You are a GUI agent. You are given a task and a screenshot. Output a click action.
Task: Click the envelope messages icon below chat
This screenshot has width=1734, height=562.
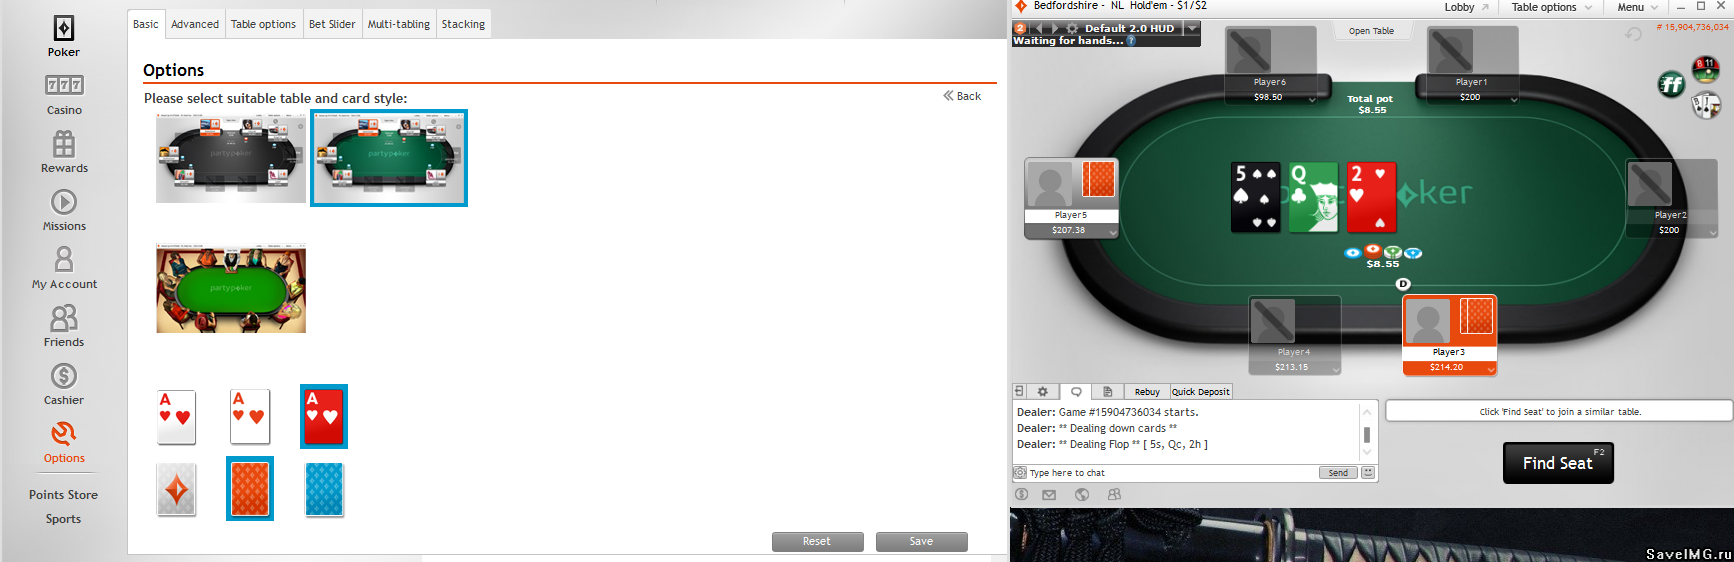click(1049, 494)
